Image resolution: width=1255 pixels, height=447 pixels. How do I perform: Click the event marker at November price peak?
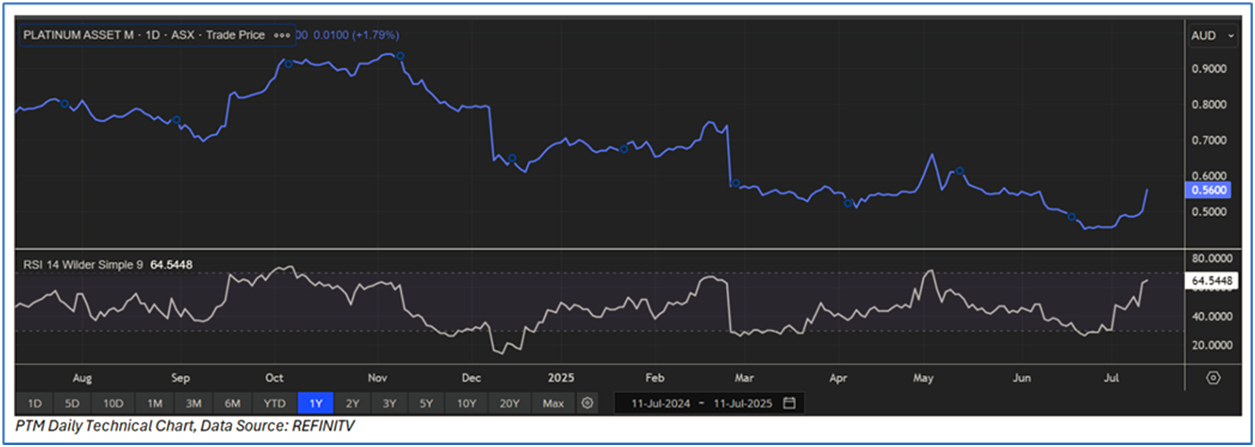[400, 56]
